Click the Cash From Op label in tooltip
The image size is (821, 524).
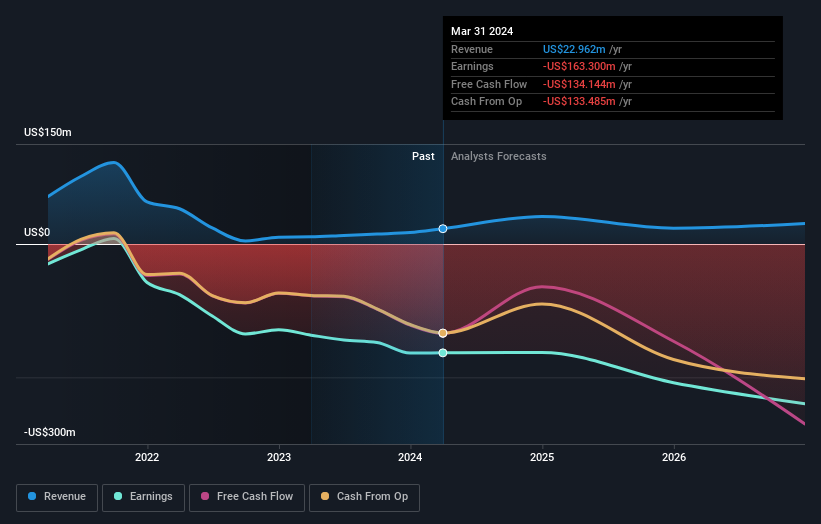click(x=486, y=102)
